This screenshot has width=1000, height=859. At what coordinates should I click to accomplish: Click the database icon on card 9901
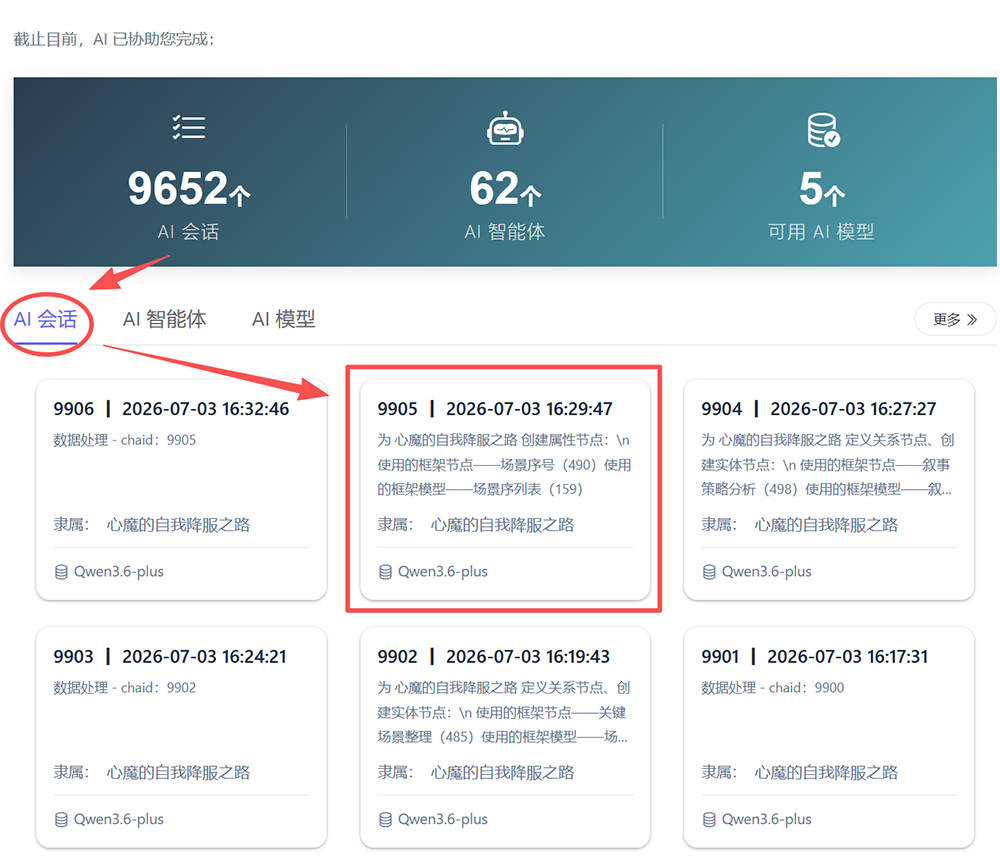pos(709,819)
